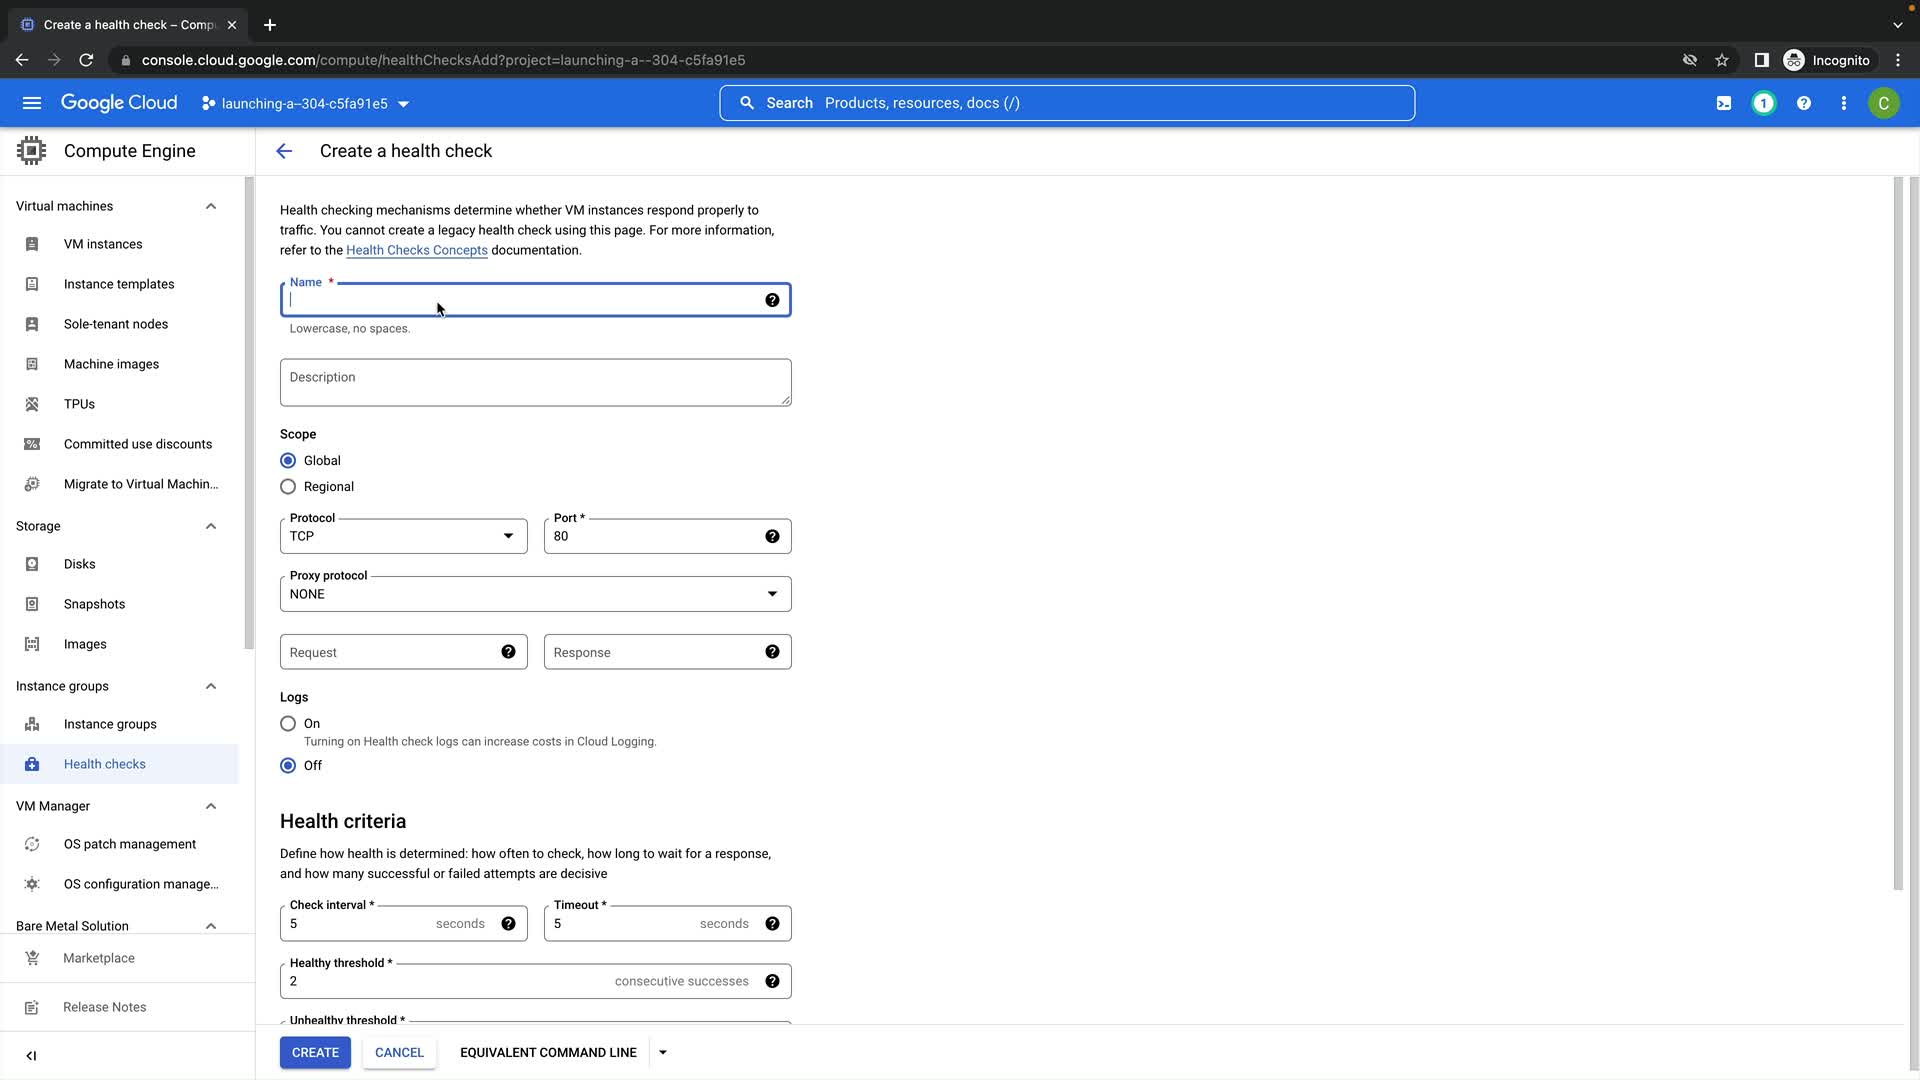Viewport: 1920px width, 1080px height.
Task: Open Instance groups in sidebar
Action: point(110,724)
